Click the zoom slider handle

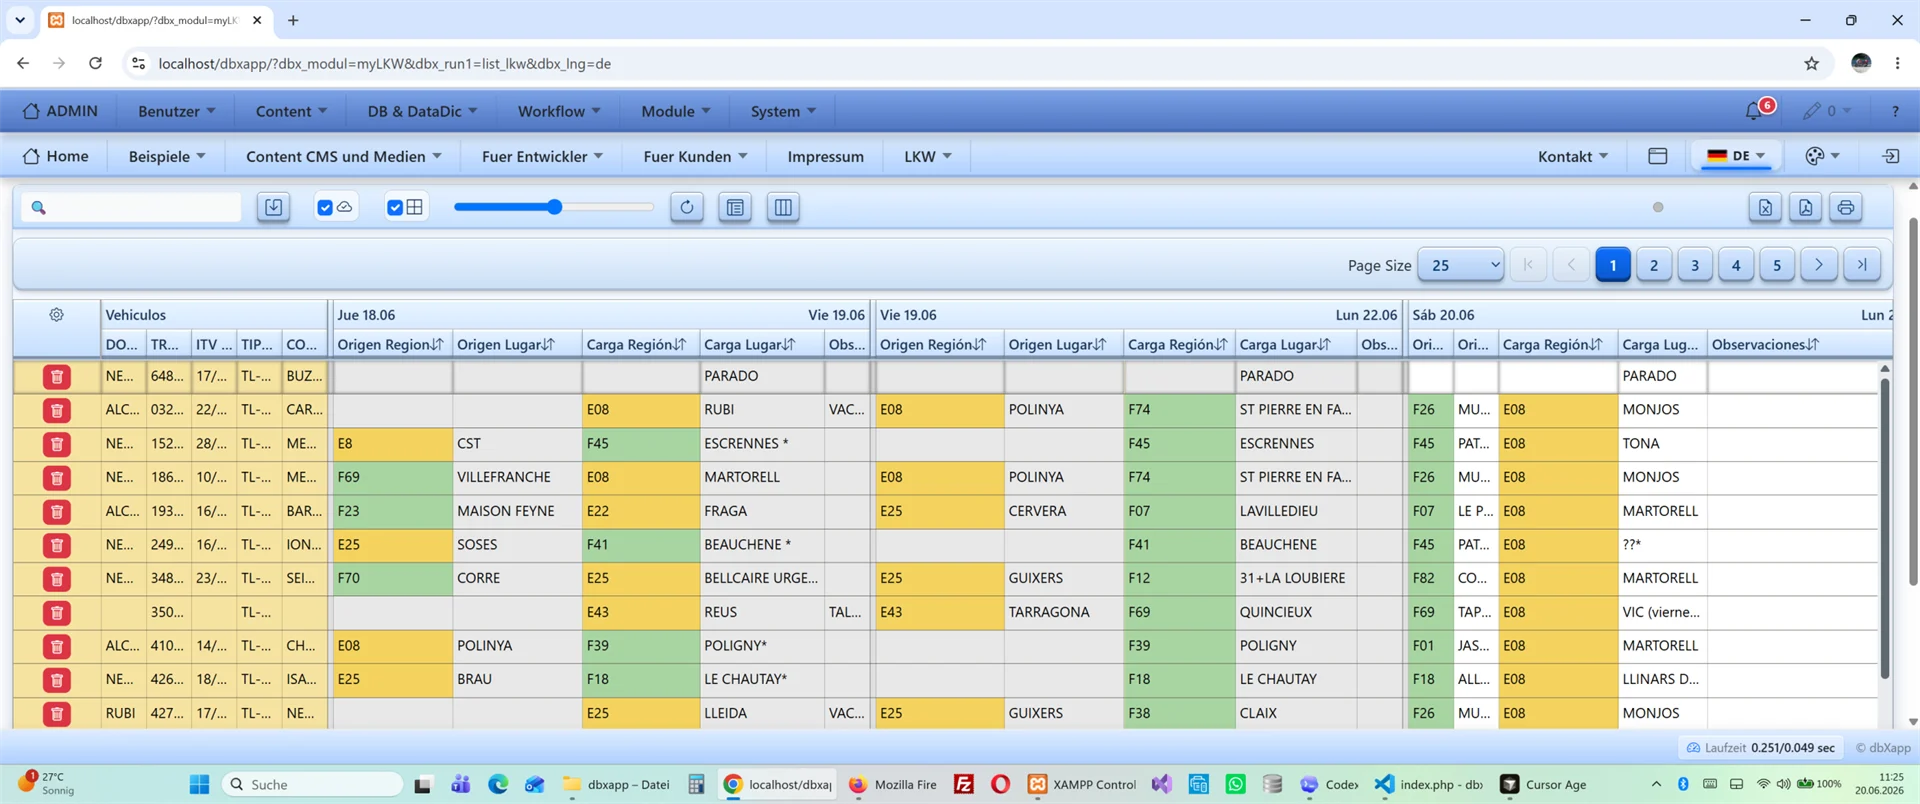(x=554, y=207)
